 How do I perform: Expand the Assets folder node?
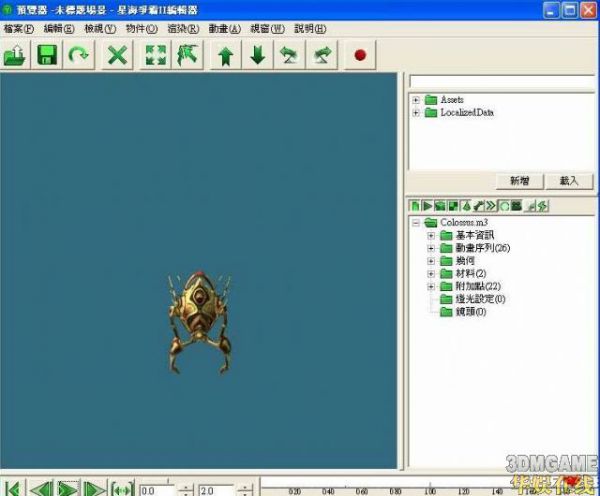pyautogui.click(x=416, y=100)
